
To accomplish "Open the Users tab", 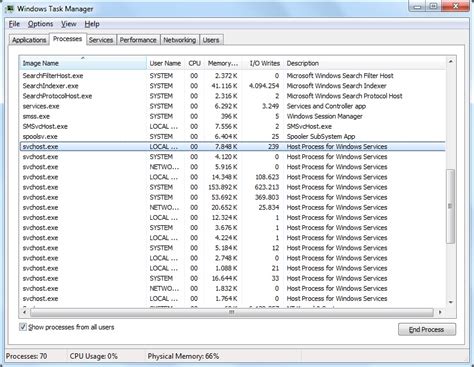I will tap(211, 40).
